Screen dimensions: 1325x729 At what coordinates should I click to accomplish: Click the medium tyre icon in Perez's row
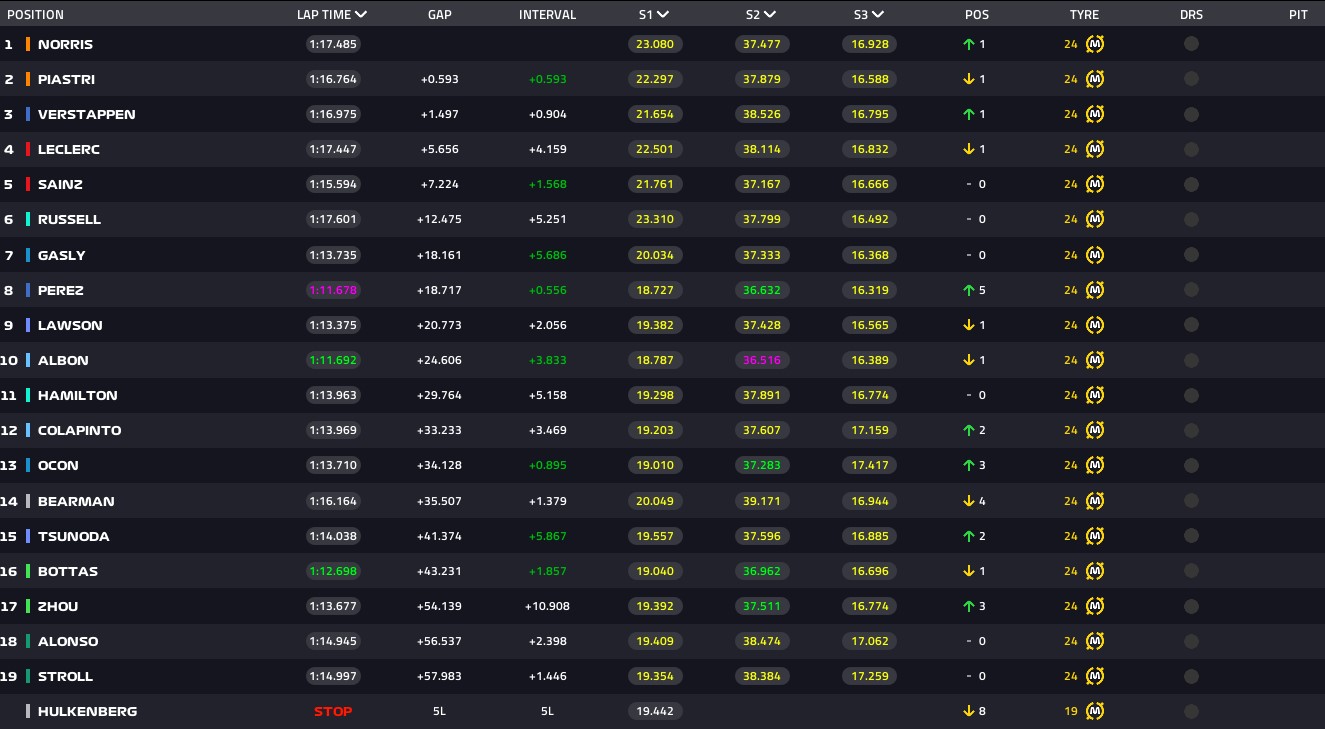(1095, 290)
